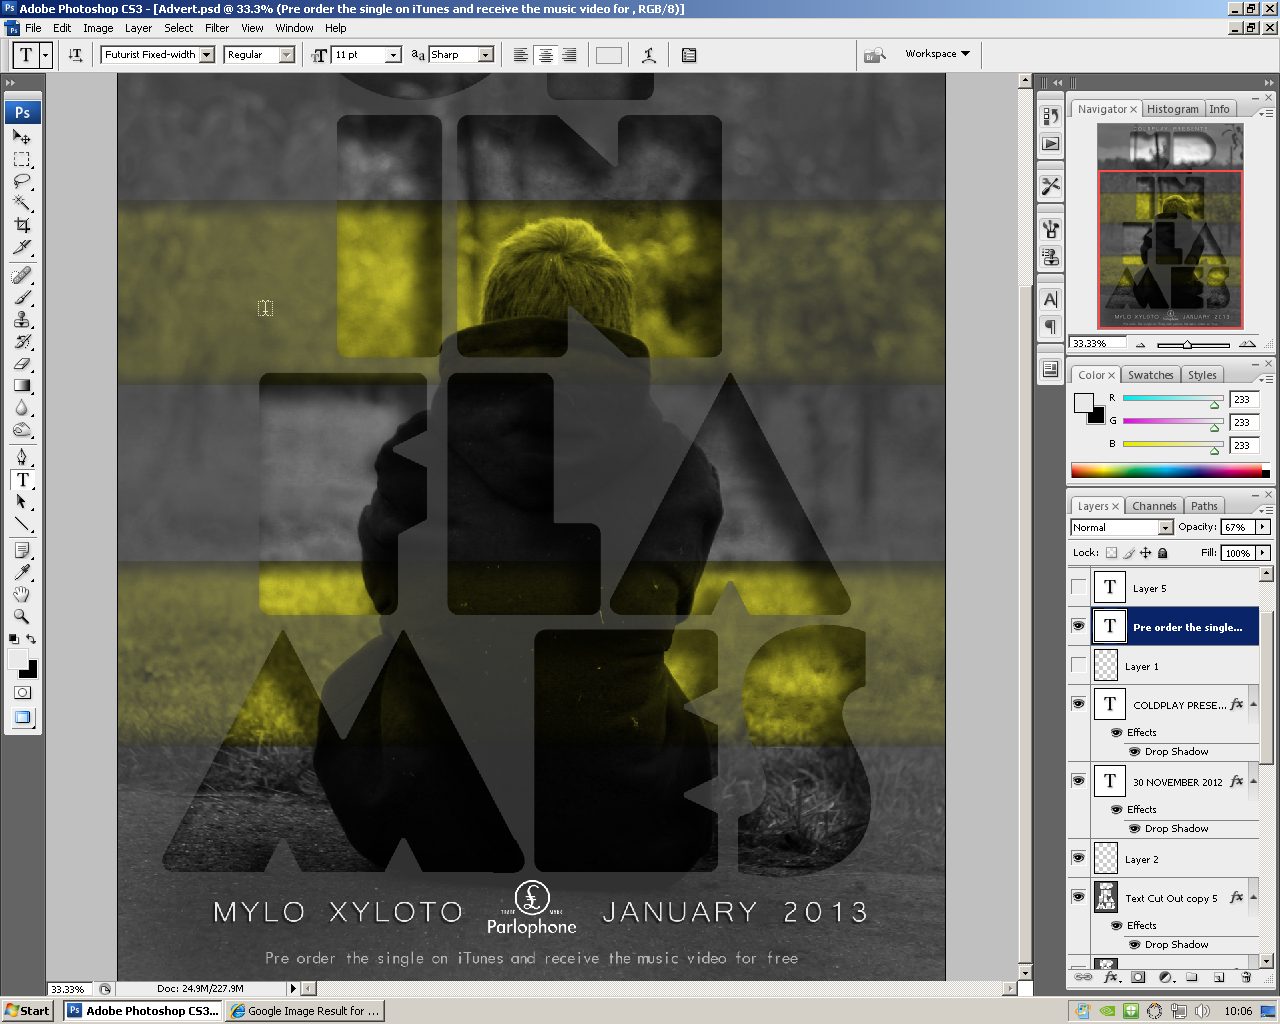This screenshot has height=1024, width=1280.
Task: Hide the 'Pre order the single' layer
Action: click(x=1078, y=627)
